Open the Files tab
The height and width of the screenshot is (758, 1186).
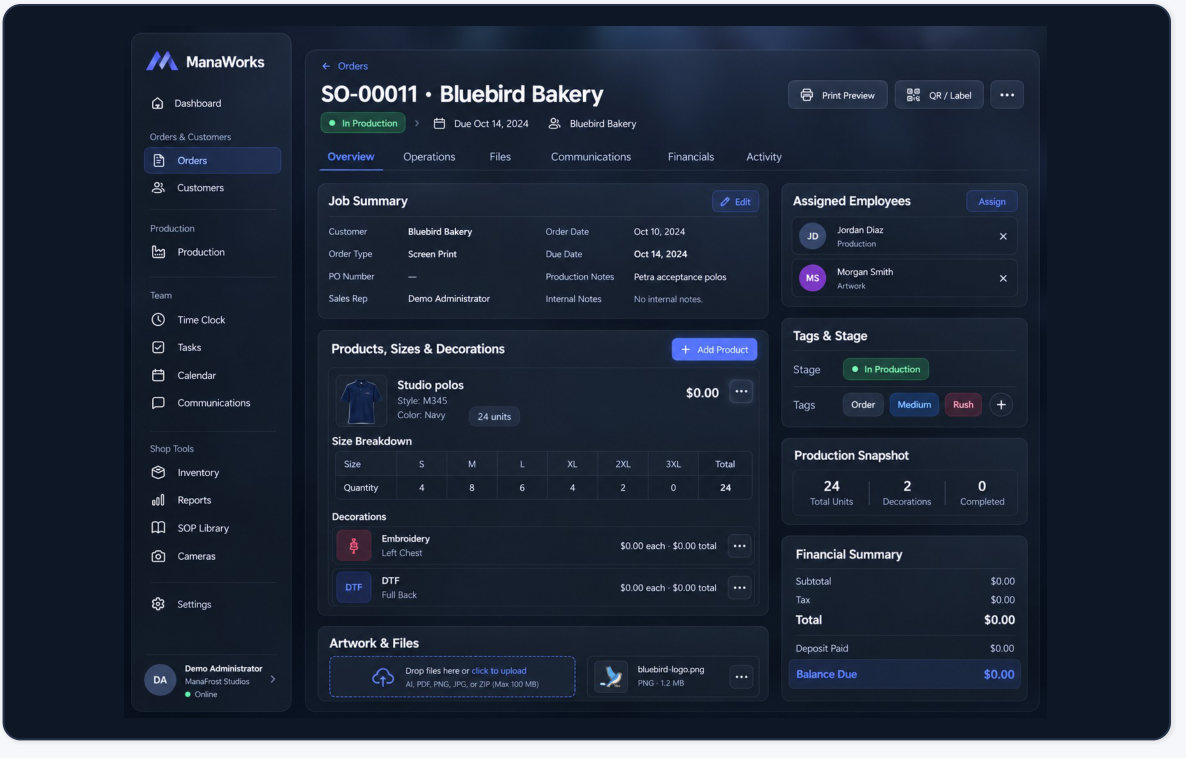click(x=500, y=157)
